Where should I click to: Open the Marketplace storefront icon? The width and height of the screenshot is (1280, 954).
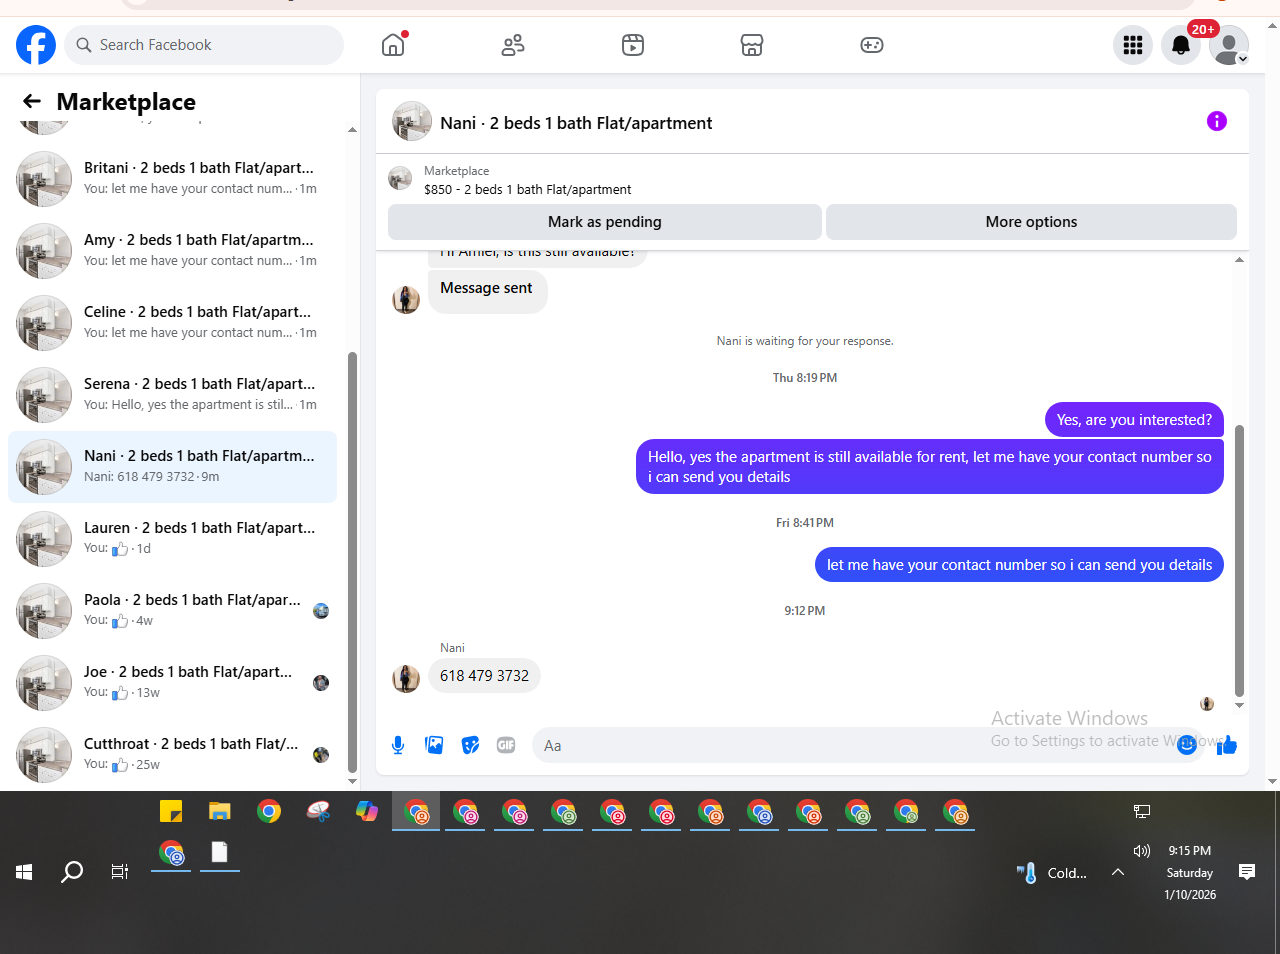point(752,45)
